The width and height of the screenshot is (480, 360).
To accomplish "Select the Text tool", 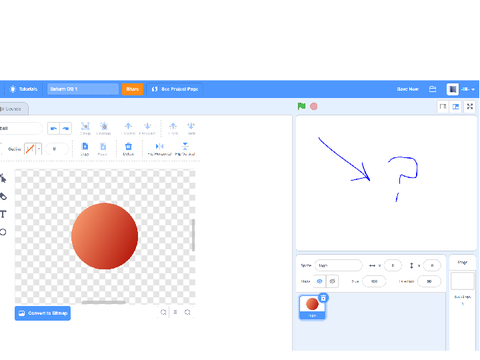I will pos(3,214).
